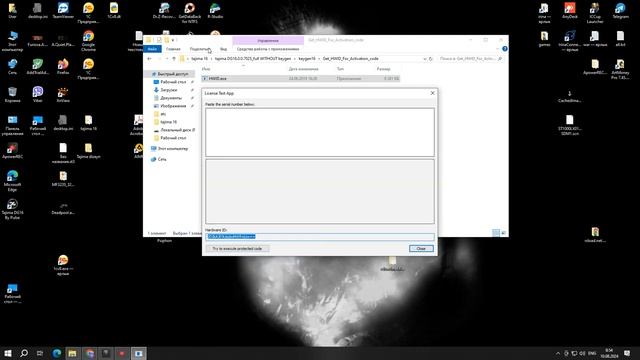Sort by Имя column header
This screenshot has height=360, width=640.
coord(206,69)
